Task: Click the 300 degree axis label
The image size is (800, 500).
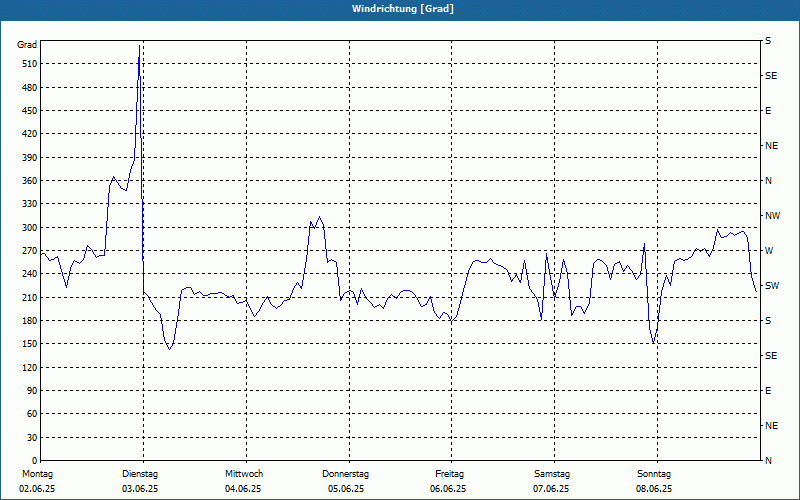Action: pyautogui.click(x=30, y=227)
